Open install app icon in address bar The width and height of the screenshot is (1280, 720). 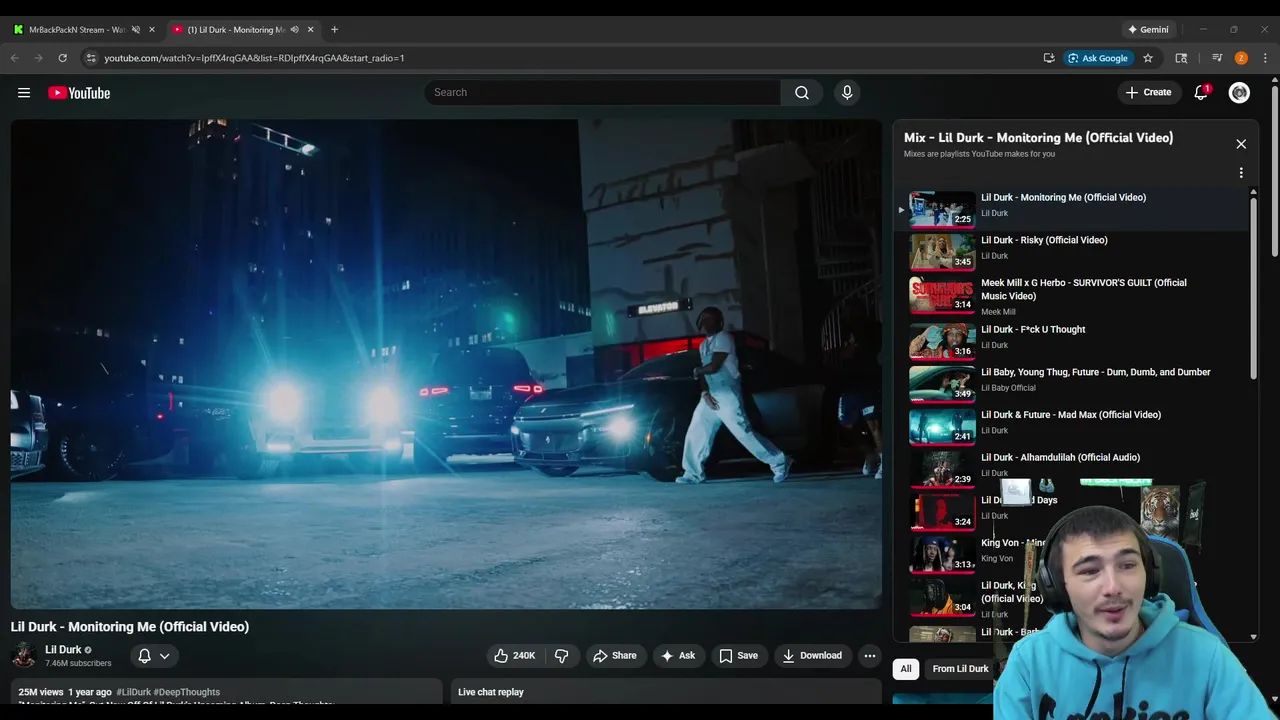tap(1049, 58)
